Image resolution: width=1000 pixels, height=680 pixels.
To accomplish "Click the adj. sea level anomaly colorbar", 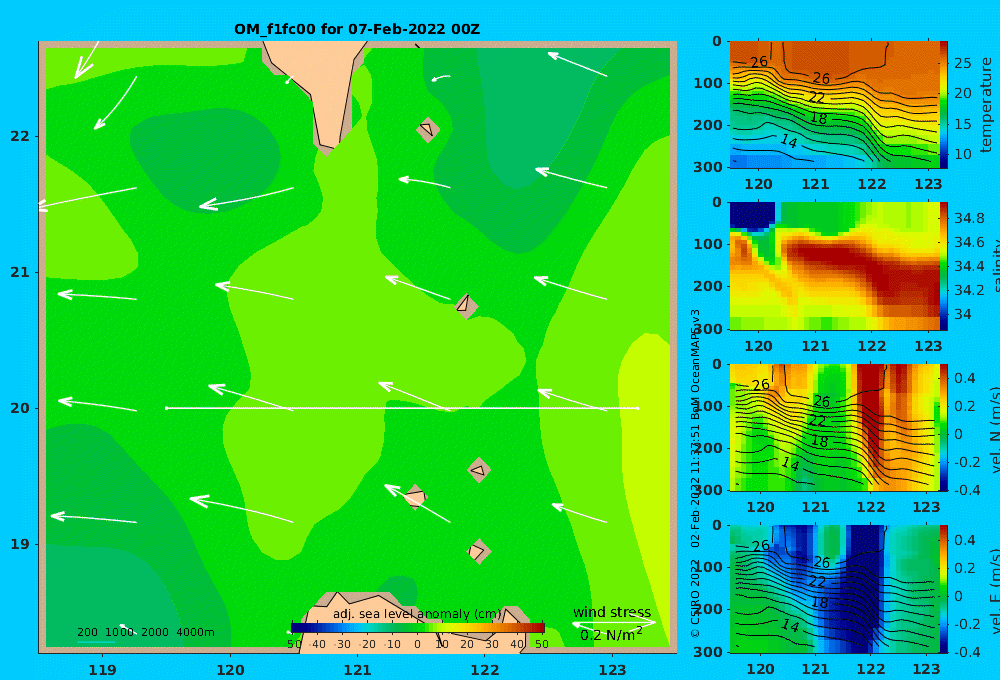I will point(418,628).
